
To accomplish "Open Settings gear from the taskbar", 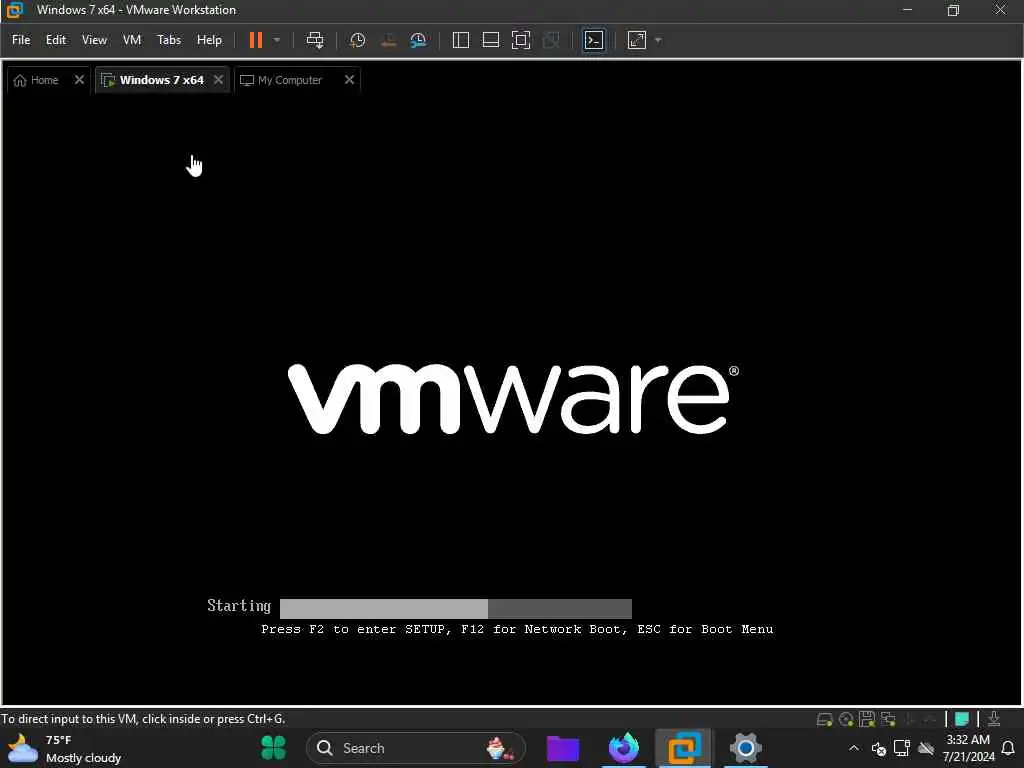I will 746,748.
